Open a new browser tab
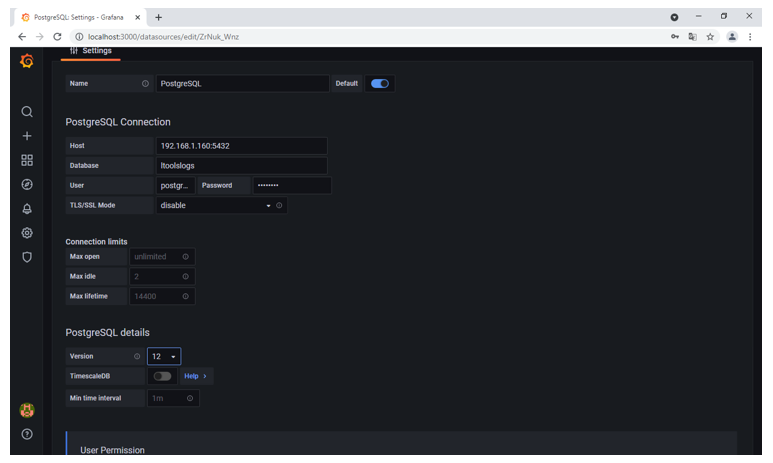Screen dimensions: 773x463 pos(158,17)
